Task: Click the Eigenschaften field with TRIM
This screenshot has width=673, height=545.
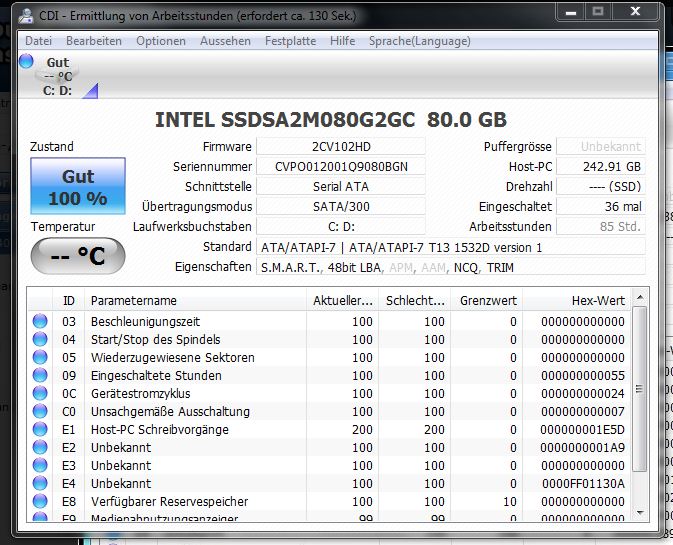Action: pyautogui.click(x=451, y=267)
